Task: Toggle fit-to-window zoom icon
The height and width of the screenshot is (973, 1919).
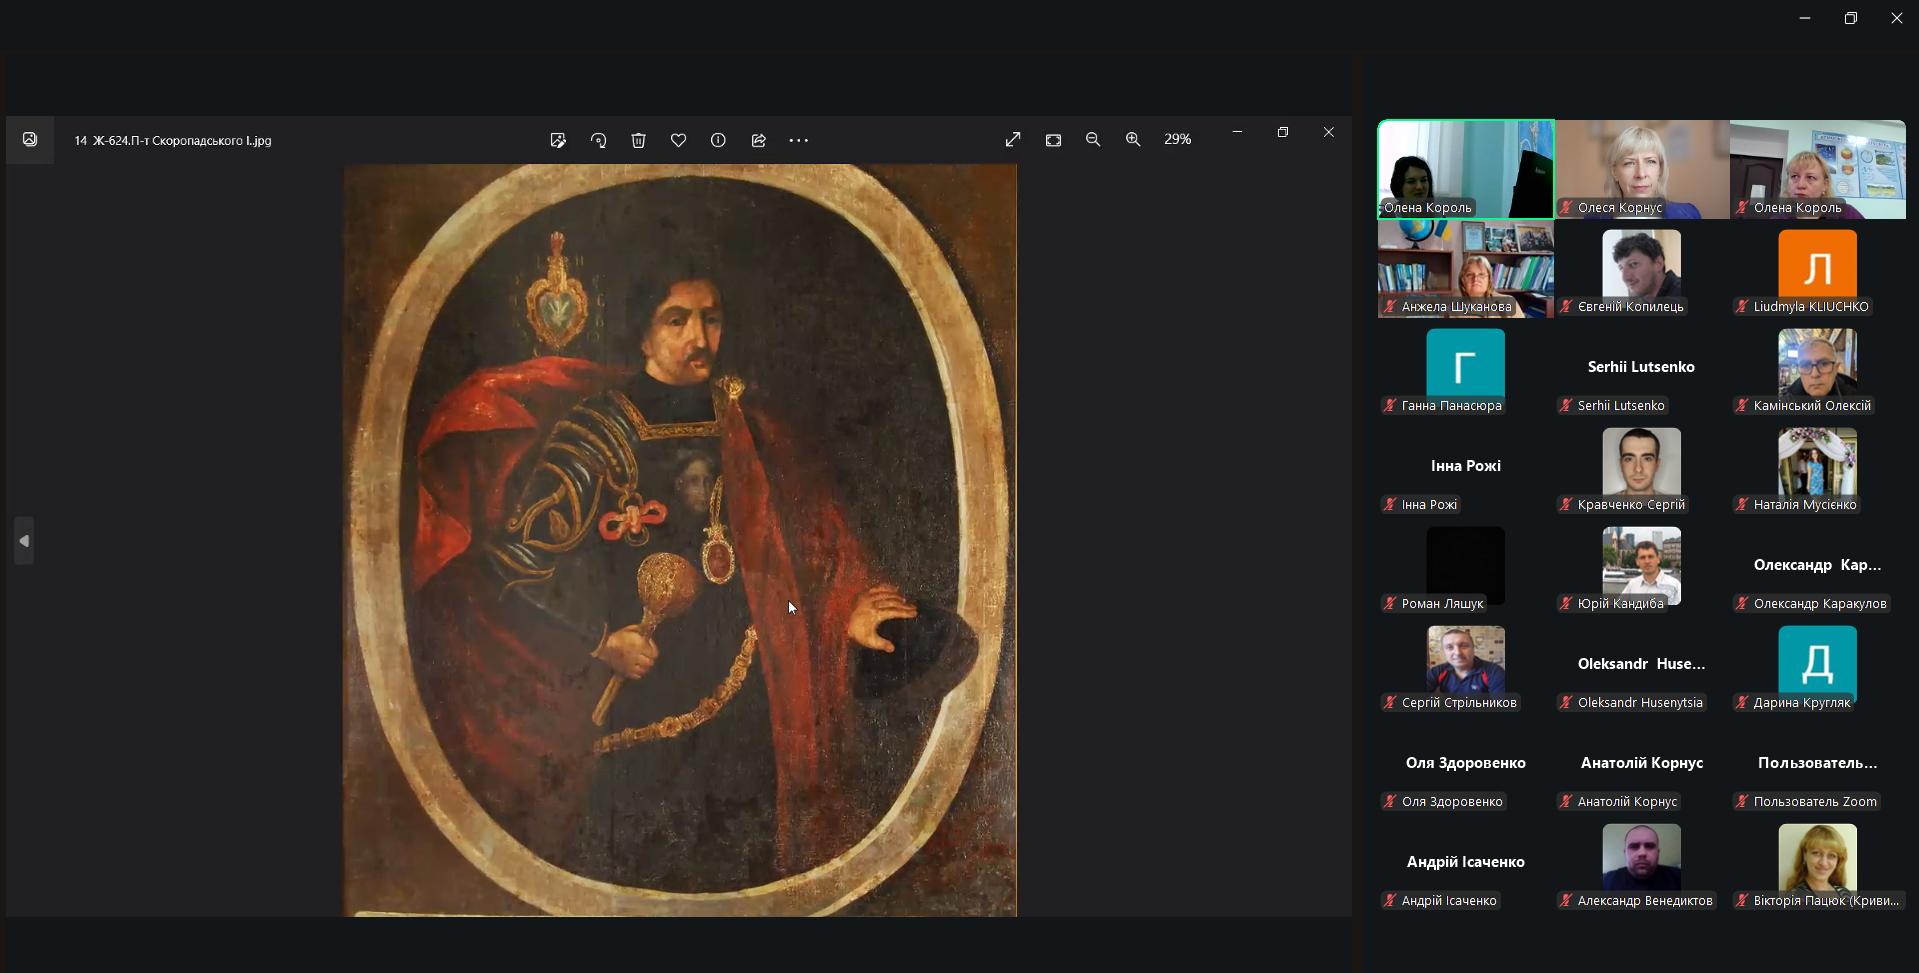Action: click(x=1053, y=140)
